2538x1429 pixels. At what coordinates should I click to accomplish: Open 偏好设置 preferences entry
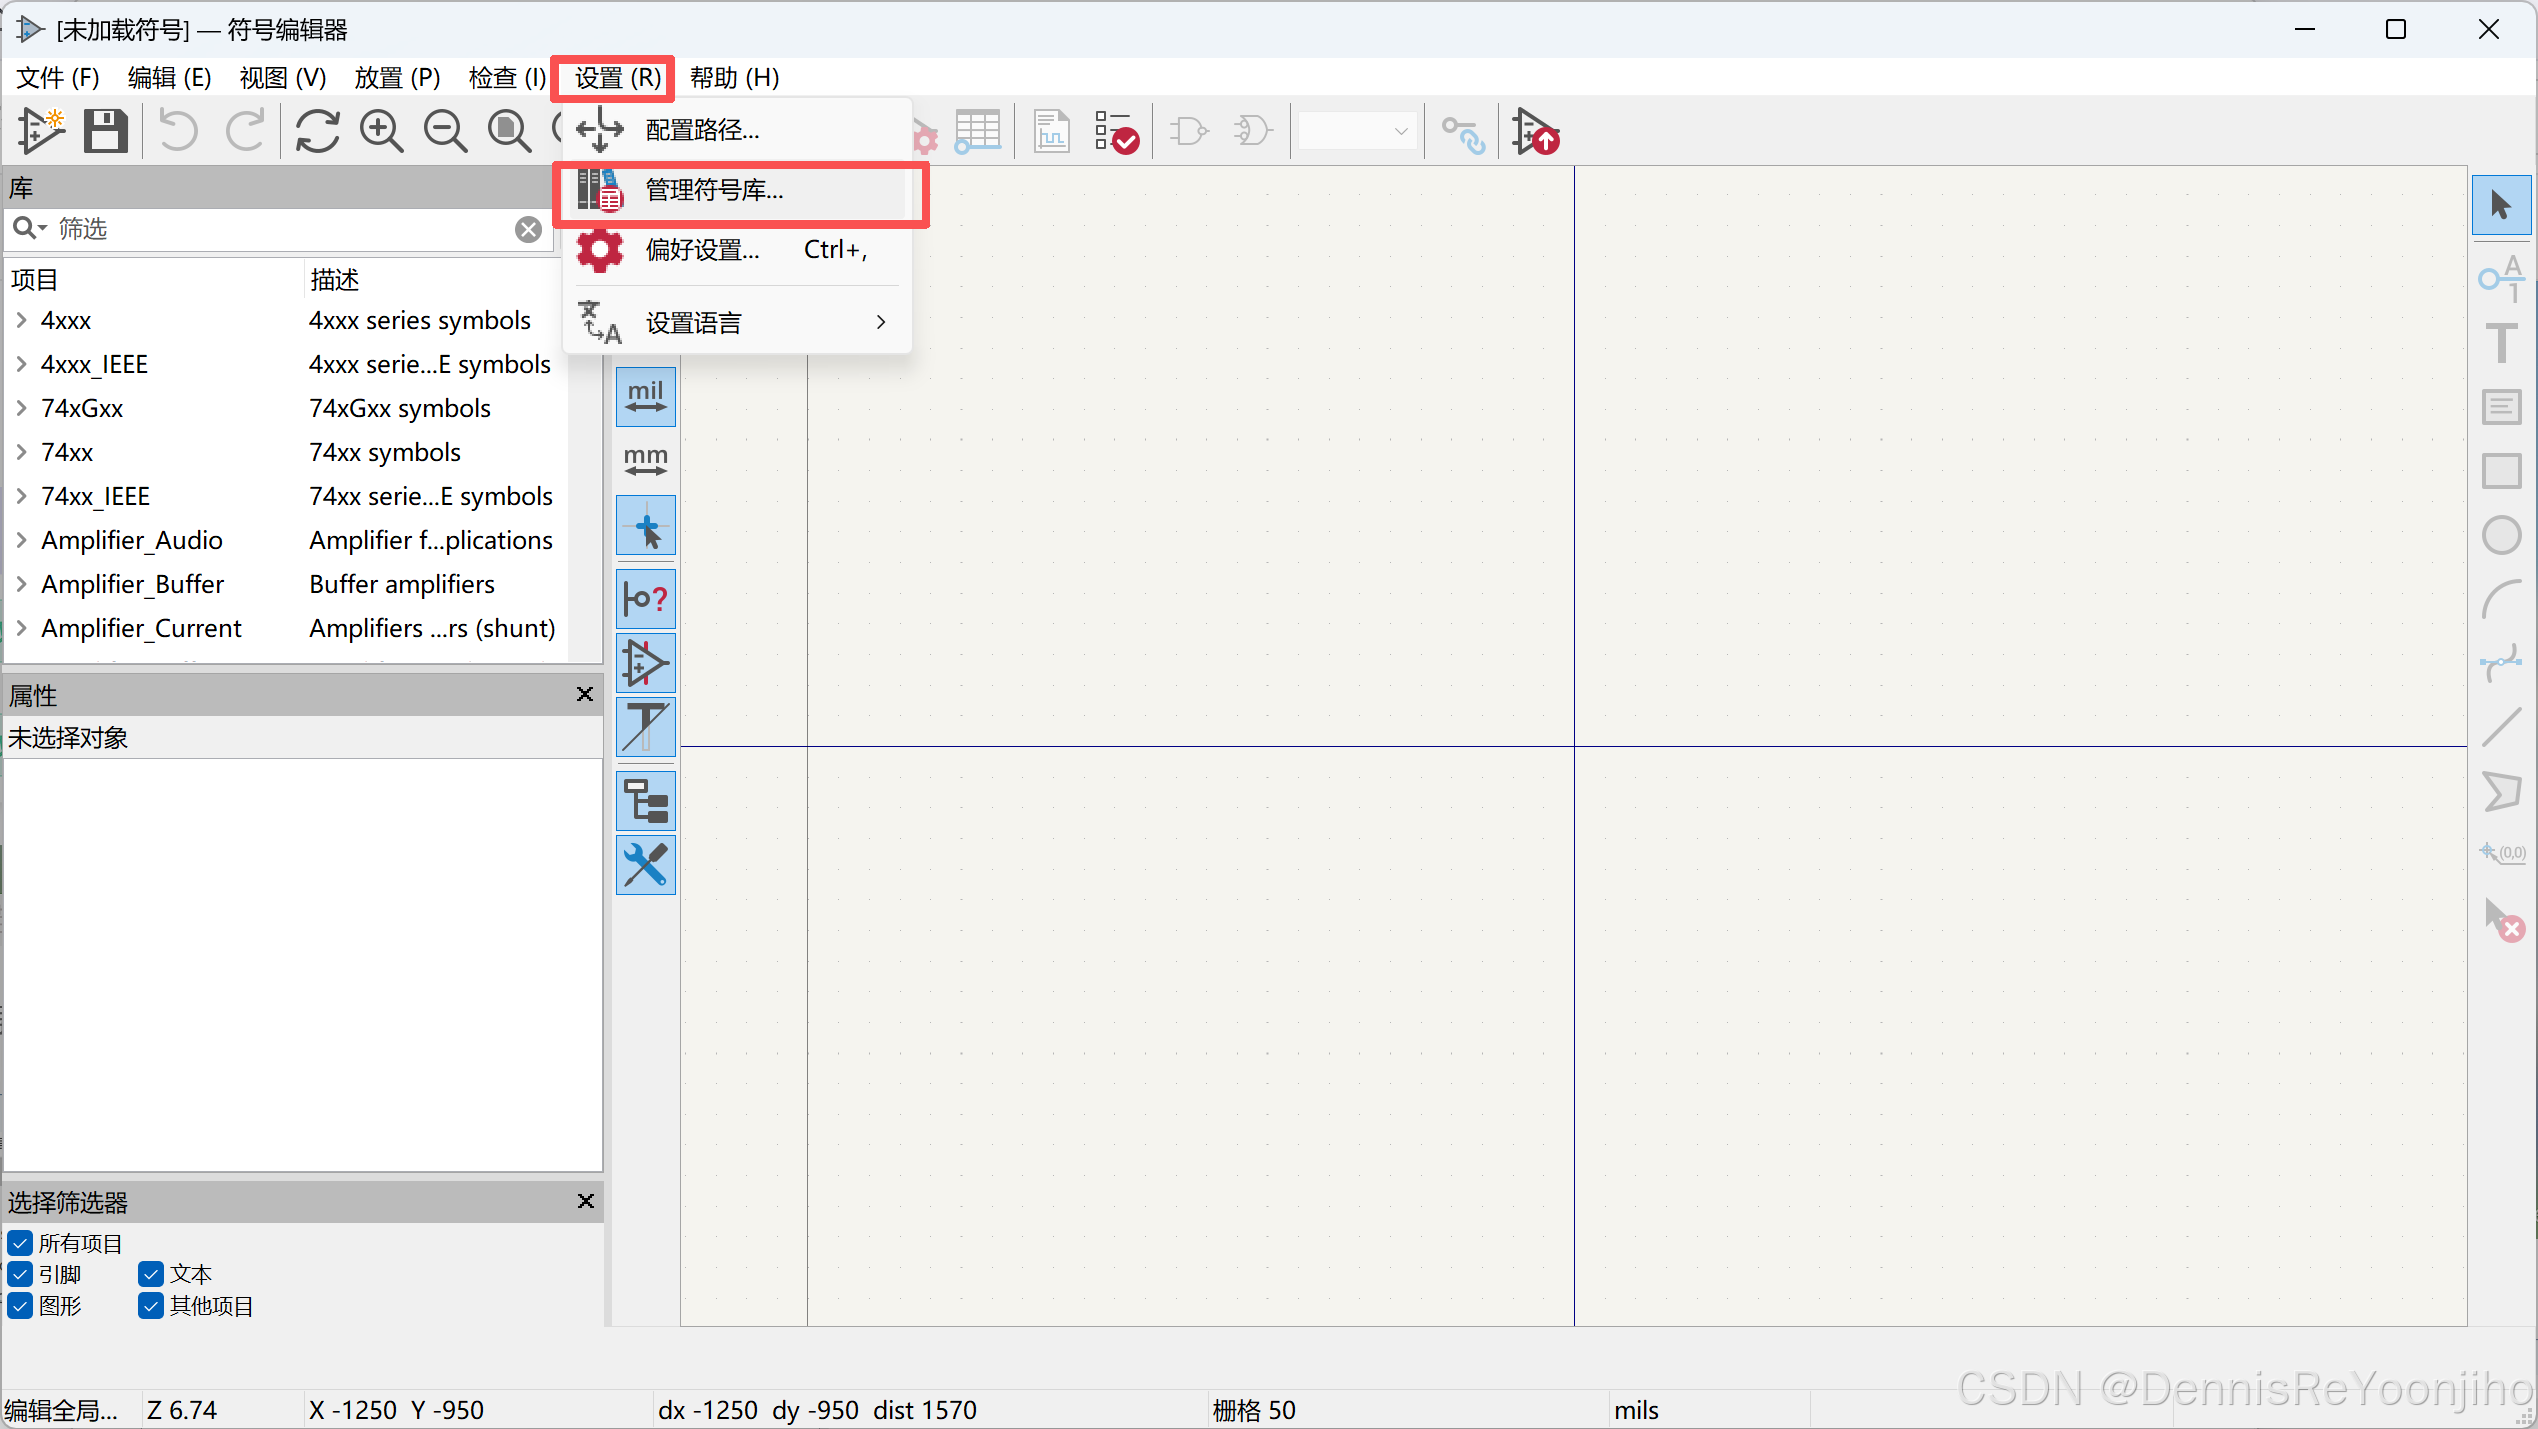[x=737, y=249]
